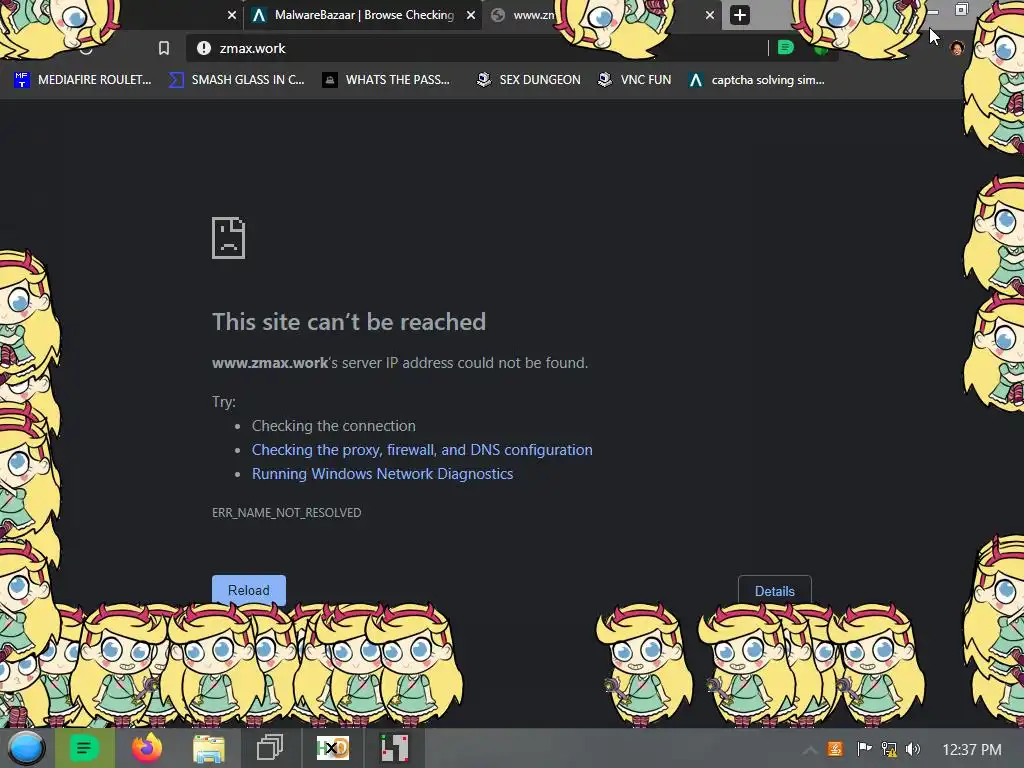Open HxD hex editor from taskbar
This screenshot has width=1024, height=768.
(x=332, y=748)
